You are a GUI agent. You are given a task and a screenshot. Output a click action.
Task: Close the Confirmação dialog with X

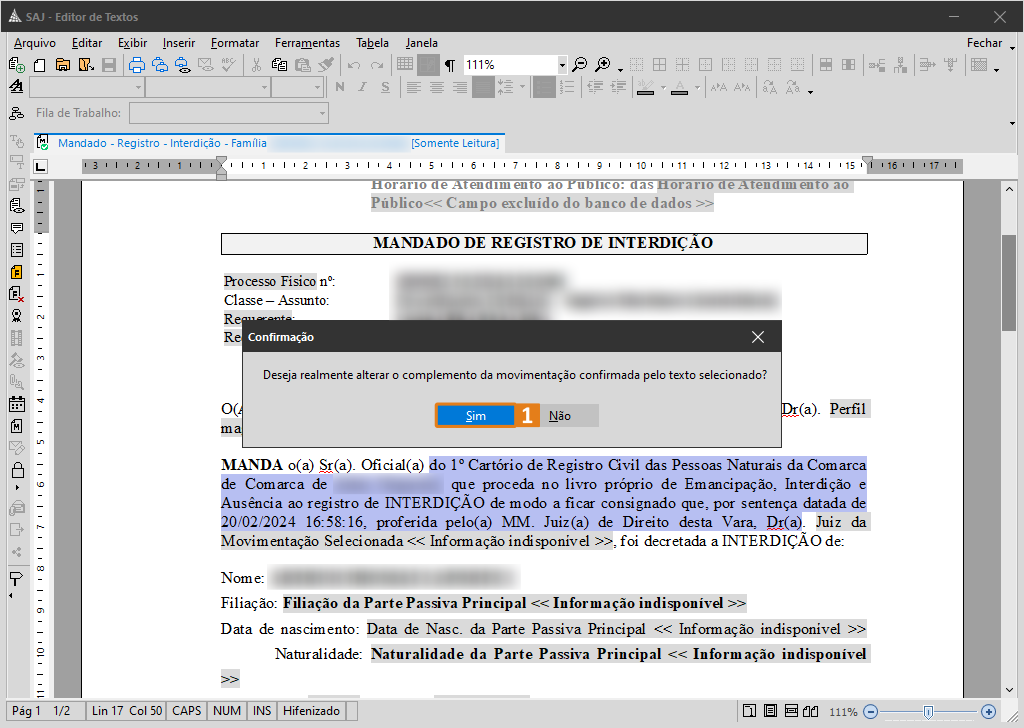tap(758, 337)
